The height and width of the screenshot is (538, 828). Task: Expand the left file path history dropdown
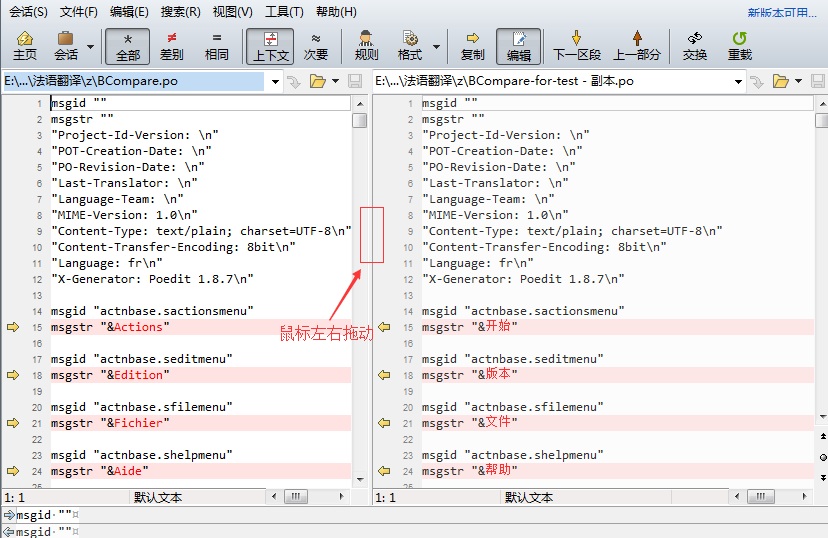point(275,81)
